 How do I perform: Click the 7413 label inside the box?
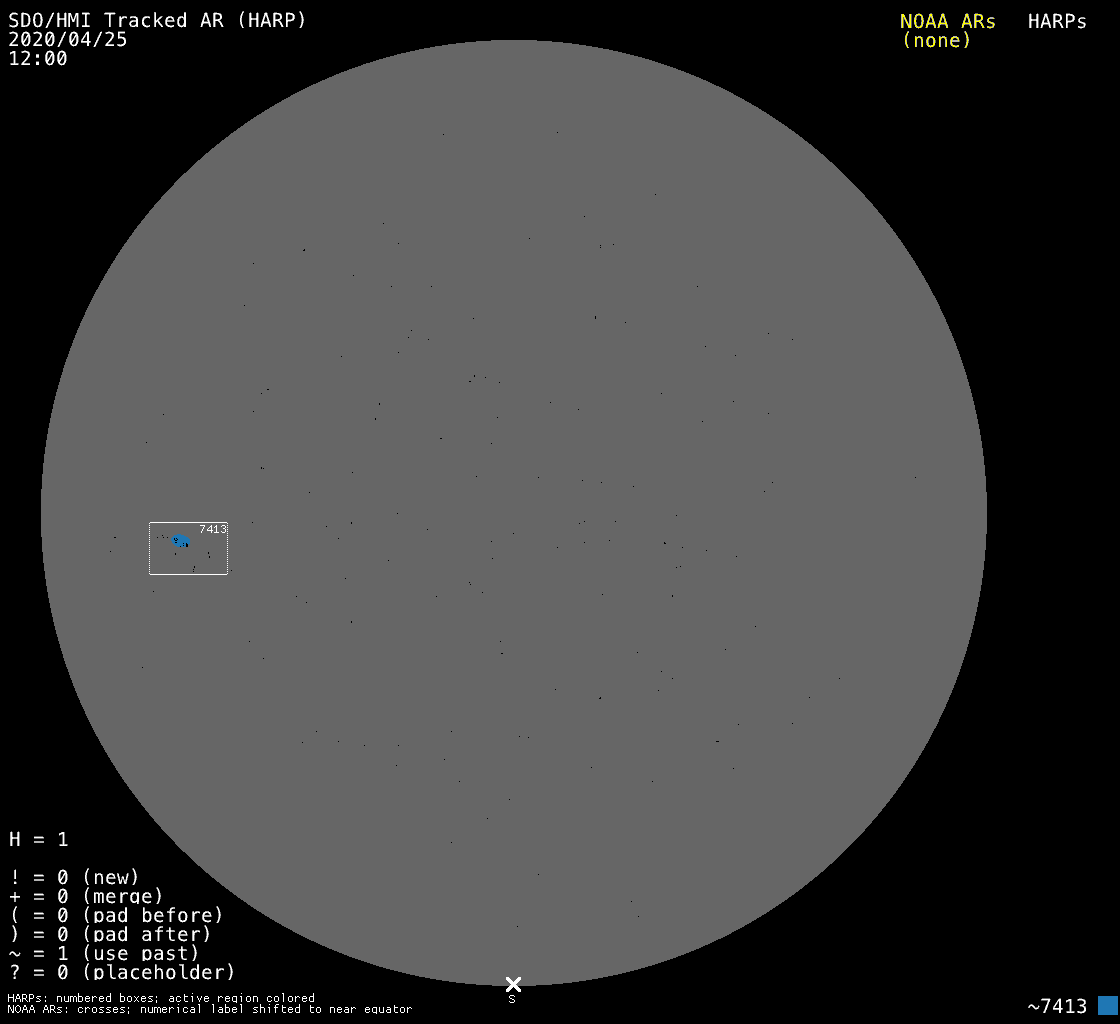[213, 529]
